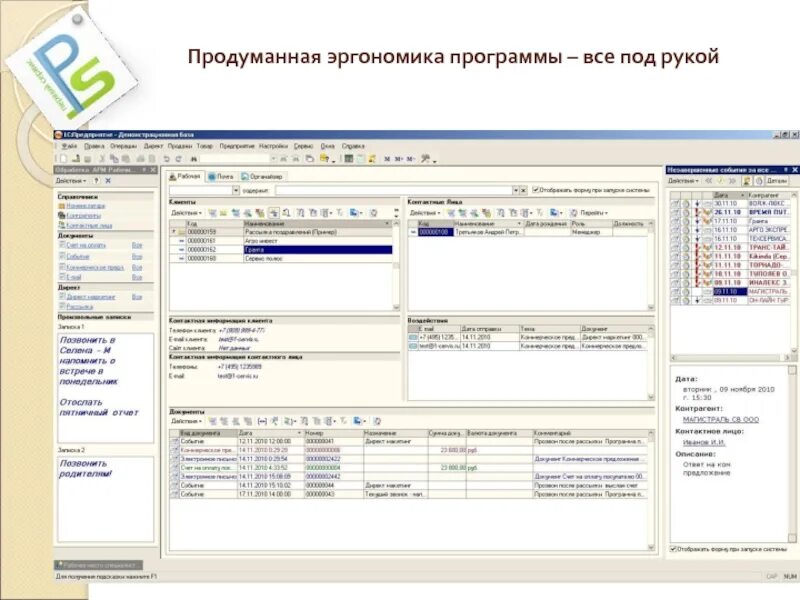This screenshot has height=600, width=800.
Task: Click the first add icon in Документы toolbar
Action: 213,421
